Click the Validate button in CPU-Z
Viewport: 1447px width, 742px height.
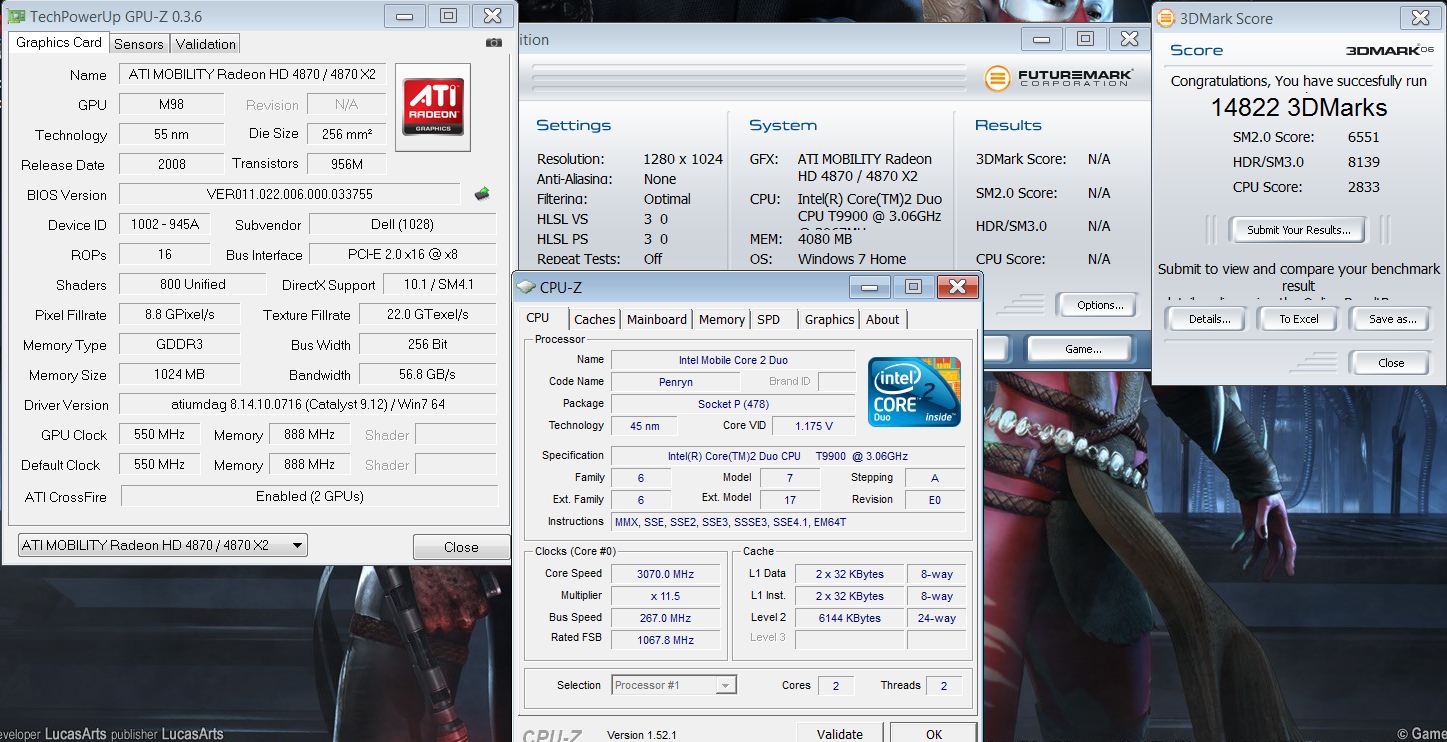pos(839,734)
